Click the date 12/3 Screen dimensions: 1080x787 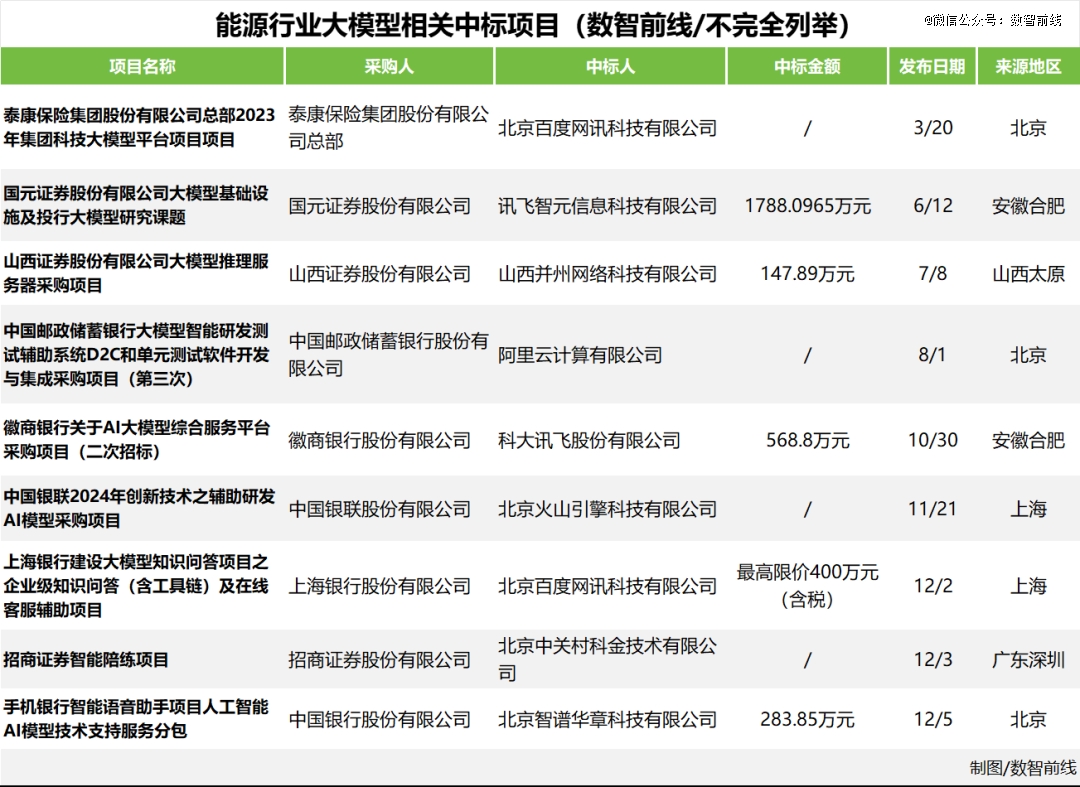click(933, 660)
